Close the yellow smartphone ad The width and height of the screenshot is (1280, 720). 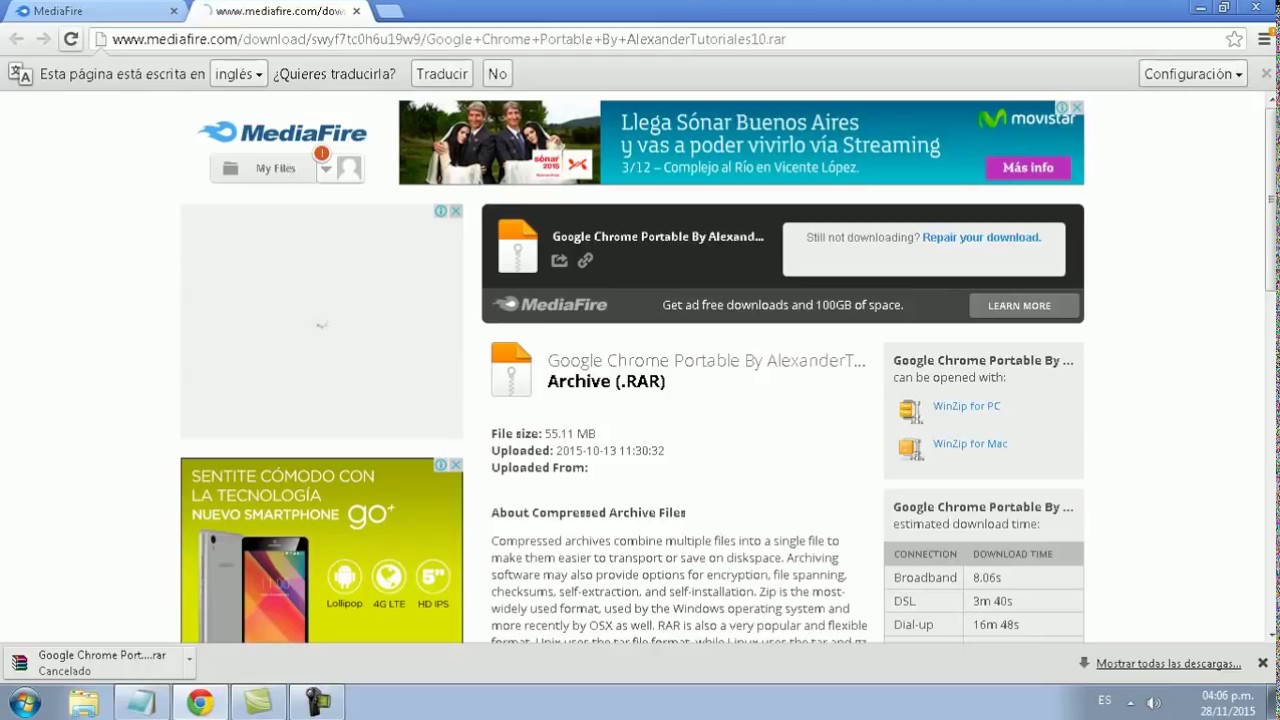pos(456,464)
